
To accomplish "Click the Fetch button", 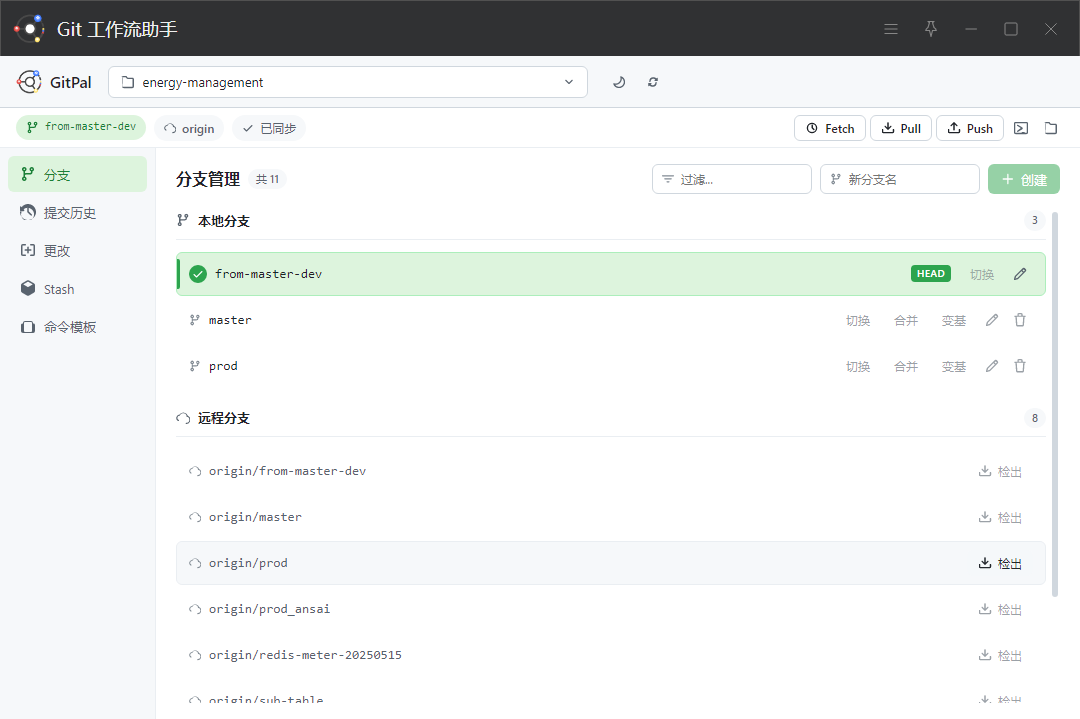I will 830,128.
